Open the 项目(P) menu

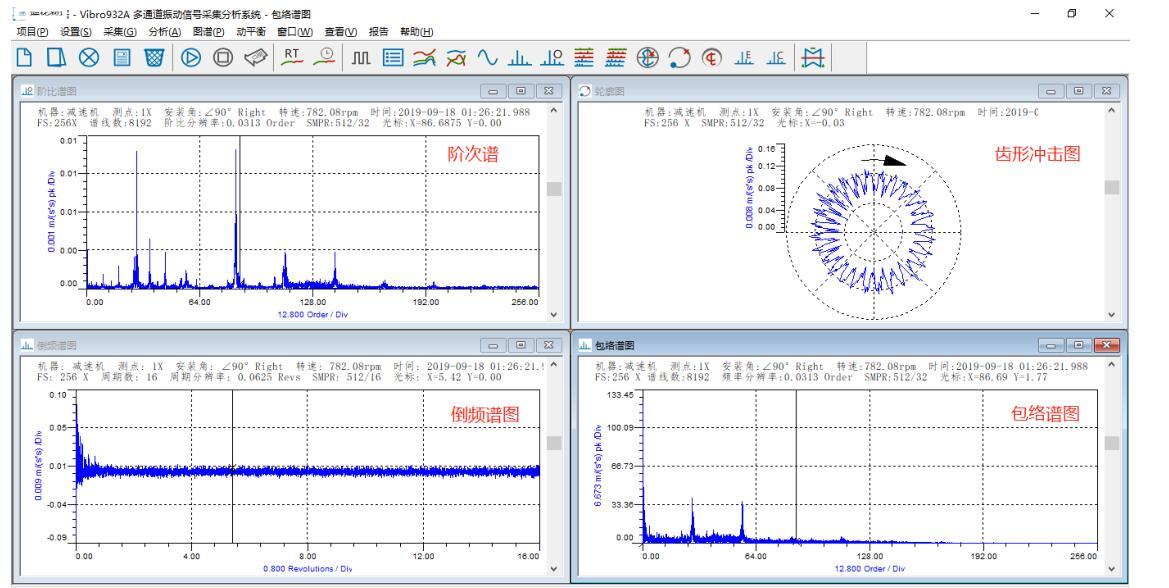(32, 31)
